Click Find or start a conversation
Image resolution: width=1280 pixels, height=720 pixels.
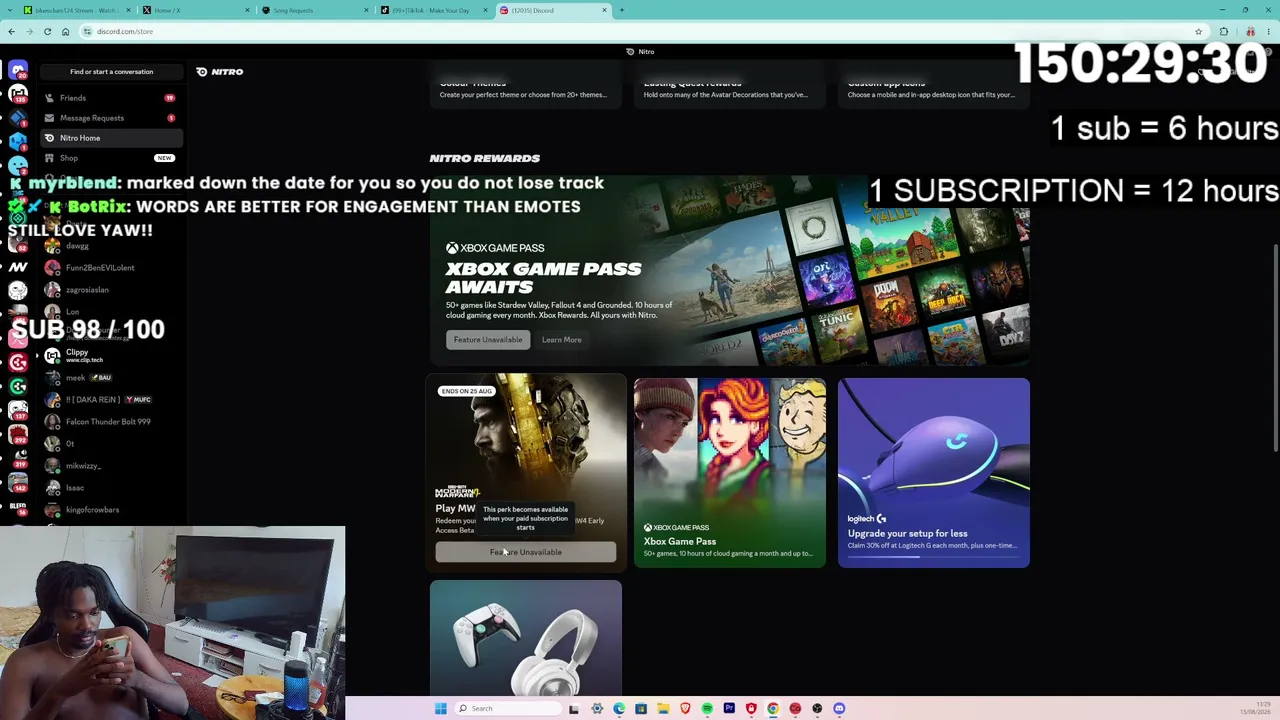112,72
